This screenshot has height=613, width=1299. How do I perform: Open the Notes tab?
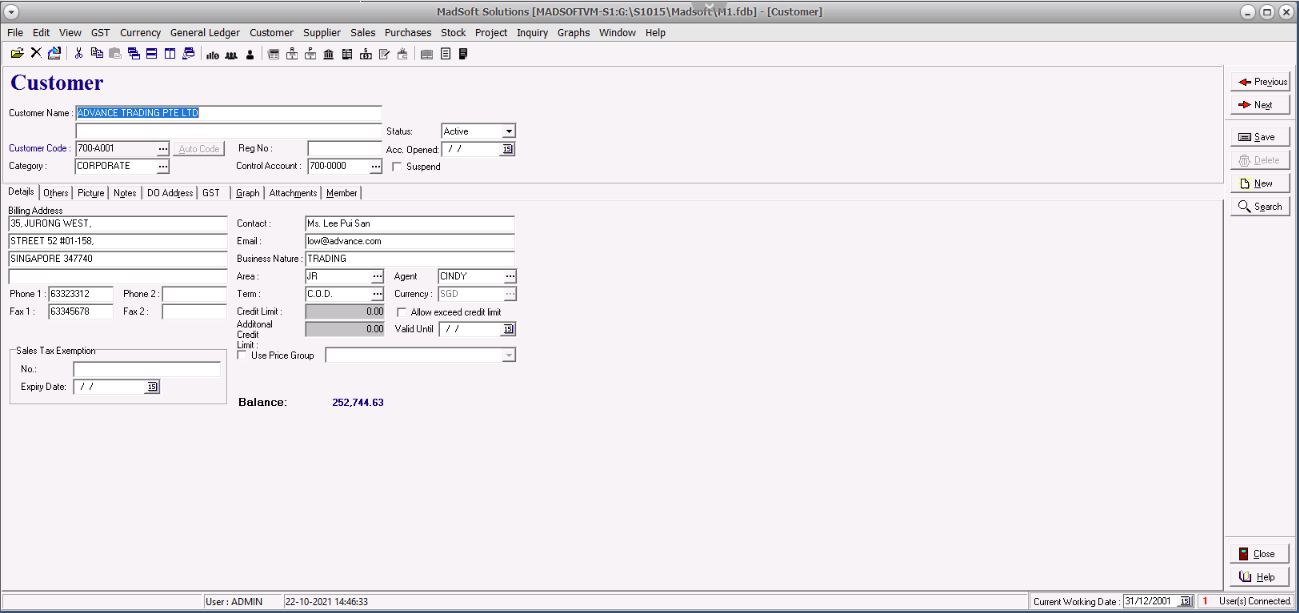coord(125,193)
